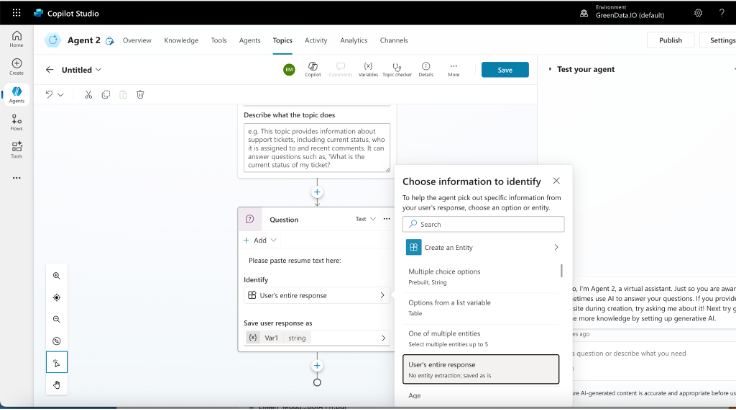The width and height of the screenshot is (736, 410).
Task: Click the environment icon in header
Action: (x=584, y=13)
